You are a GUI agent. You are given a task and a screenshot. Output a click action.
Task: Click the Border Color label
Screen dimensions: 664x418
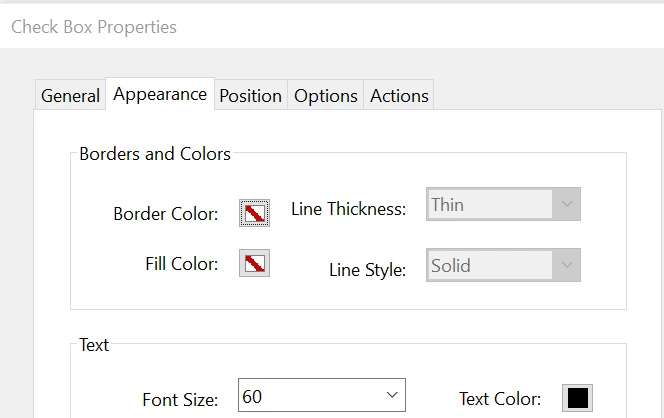coord(165,214)
